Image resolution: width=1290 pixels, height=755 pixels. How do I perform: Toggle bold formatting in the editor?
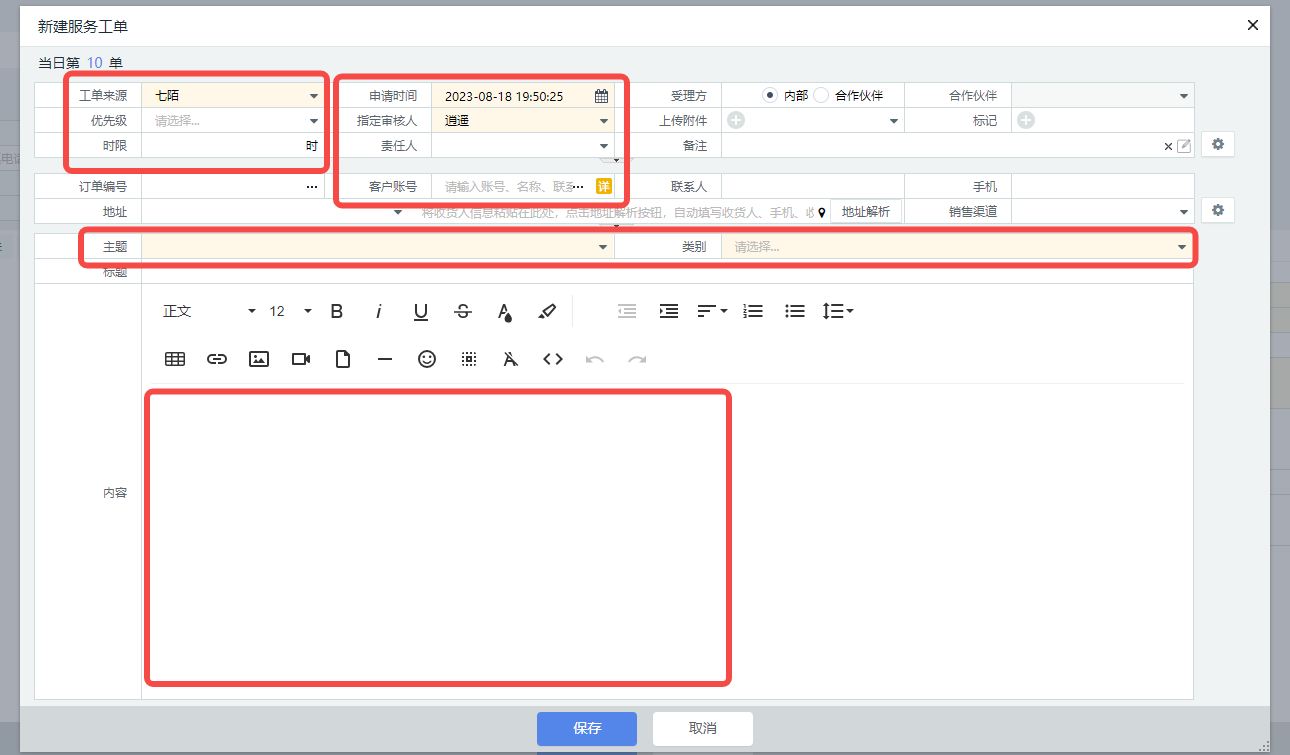[337, 311]
